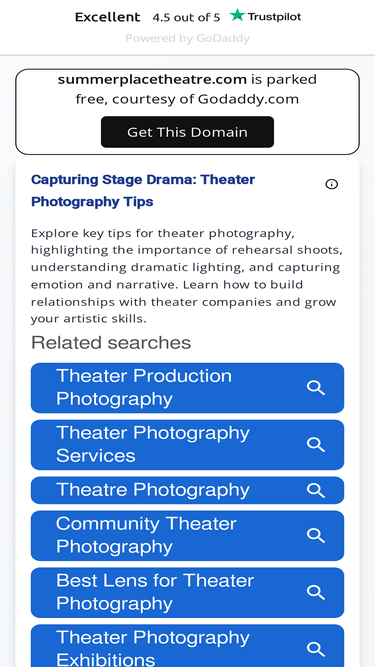Select Theater Photography Exhibitions related search
Screen dimensions: 375x667
pos(188,646)
